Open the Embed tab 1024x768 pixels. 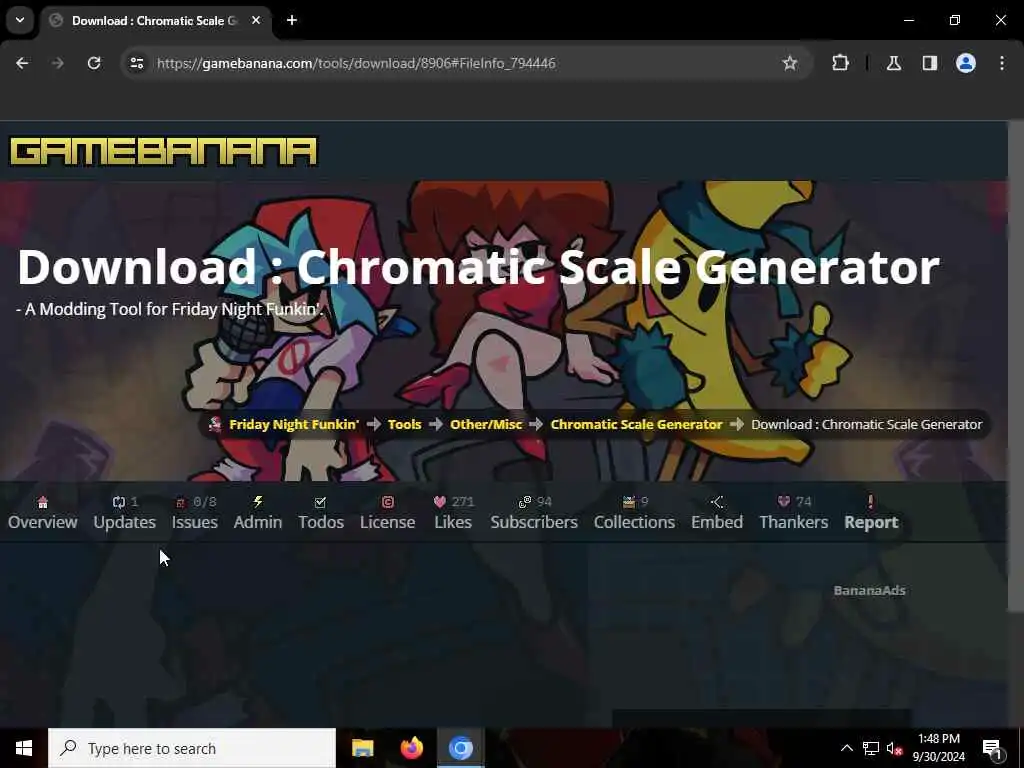click(x=717, y=513)
